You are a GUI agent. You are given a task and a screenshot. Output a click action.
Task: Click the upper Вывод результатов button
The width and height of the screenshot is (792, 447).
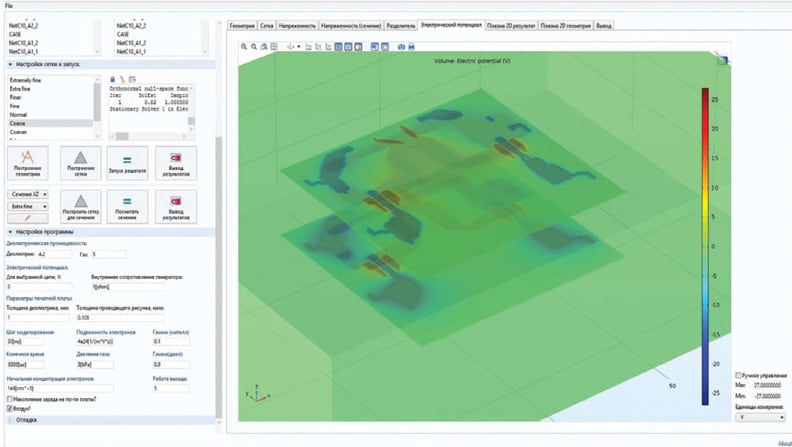pyautogui.click(x=176, y=163)
